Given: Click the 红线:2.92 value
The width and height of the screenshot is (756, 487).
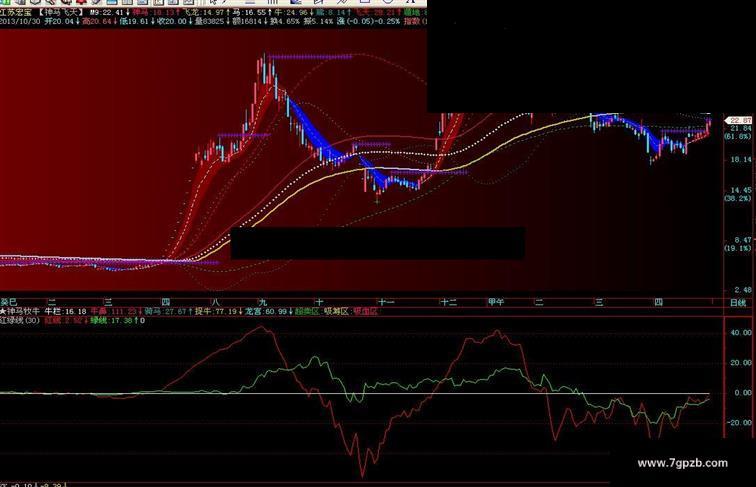Looking at the screenshot, I should [x=63, y=320].
